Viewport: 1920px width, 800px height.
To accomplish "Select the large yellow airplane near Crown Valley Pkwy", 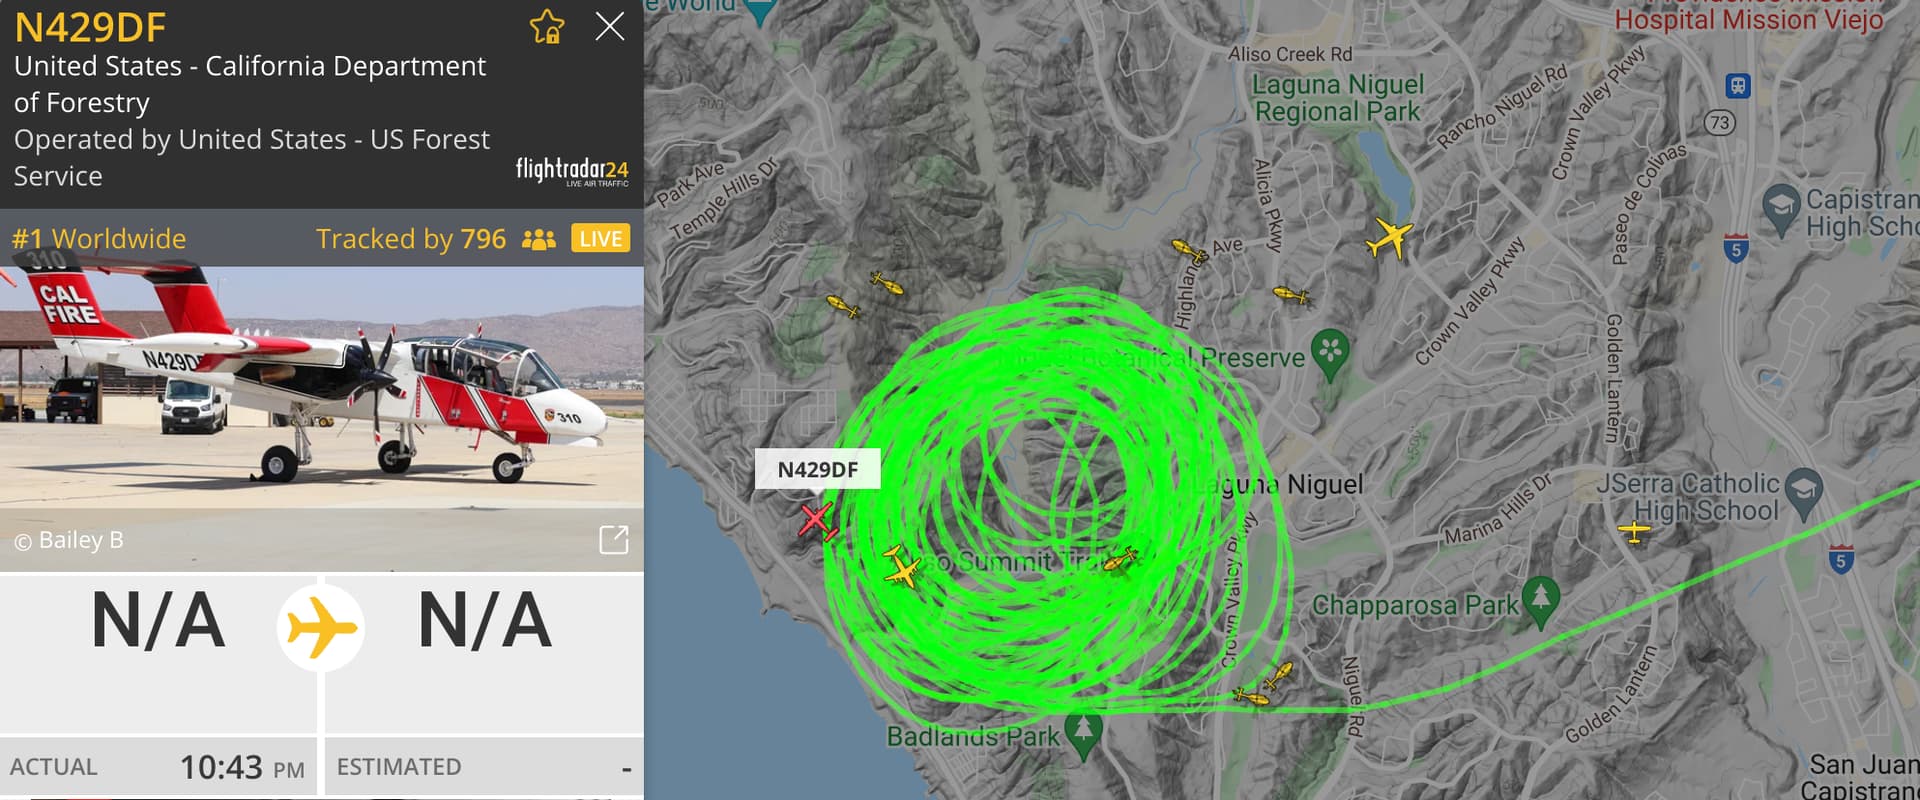I will point(1389,238).
